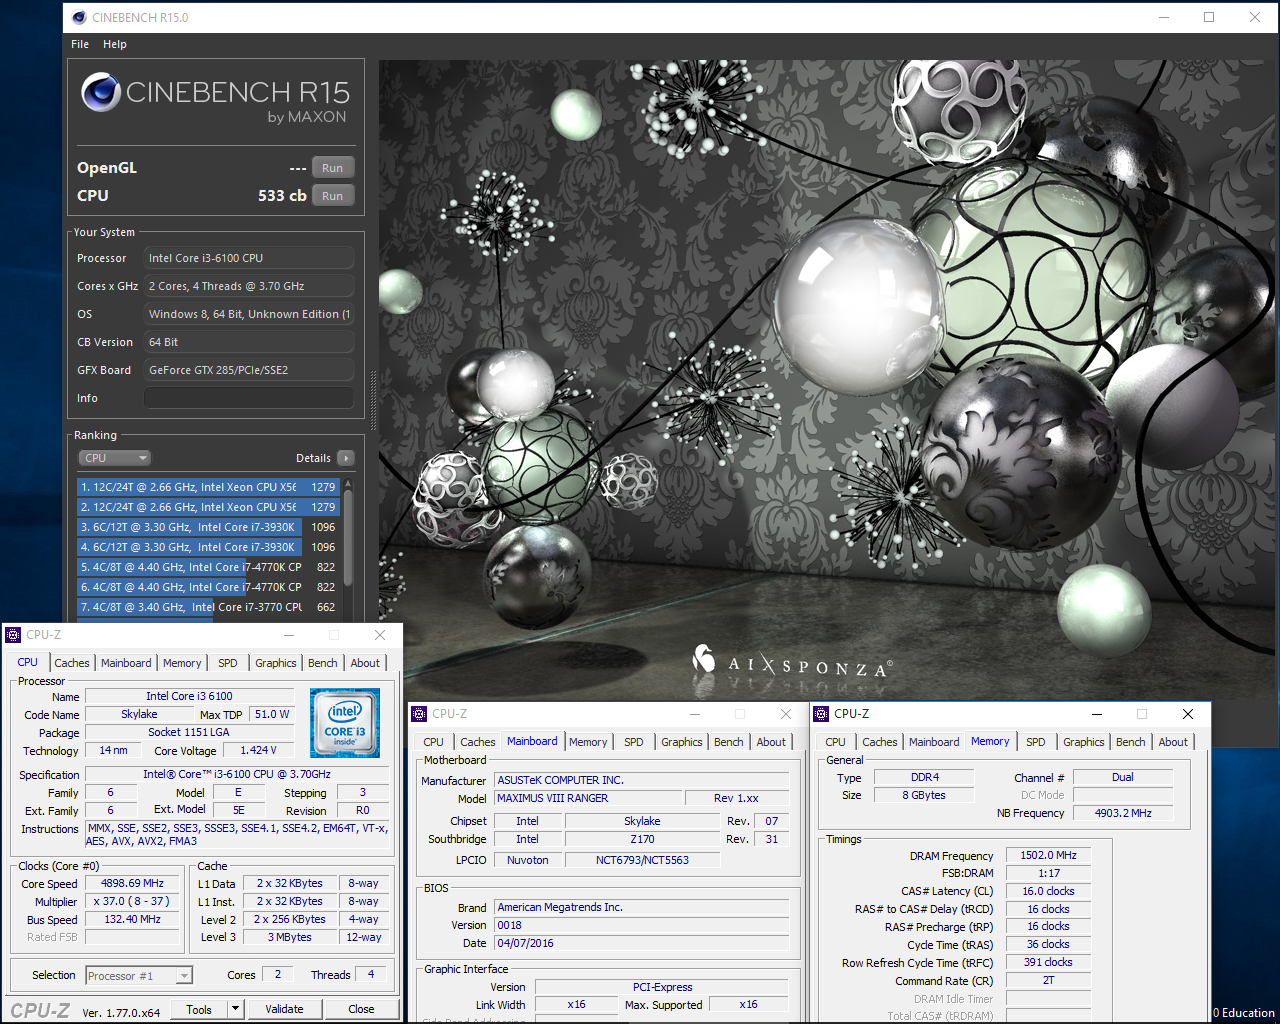Select Caches tab in right CPU-Z Memory window
1280x1024 pixels.
click(x=880, y=742)
